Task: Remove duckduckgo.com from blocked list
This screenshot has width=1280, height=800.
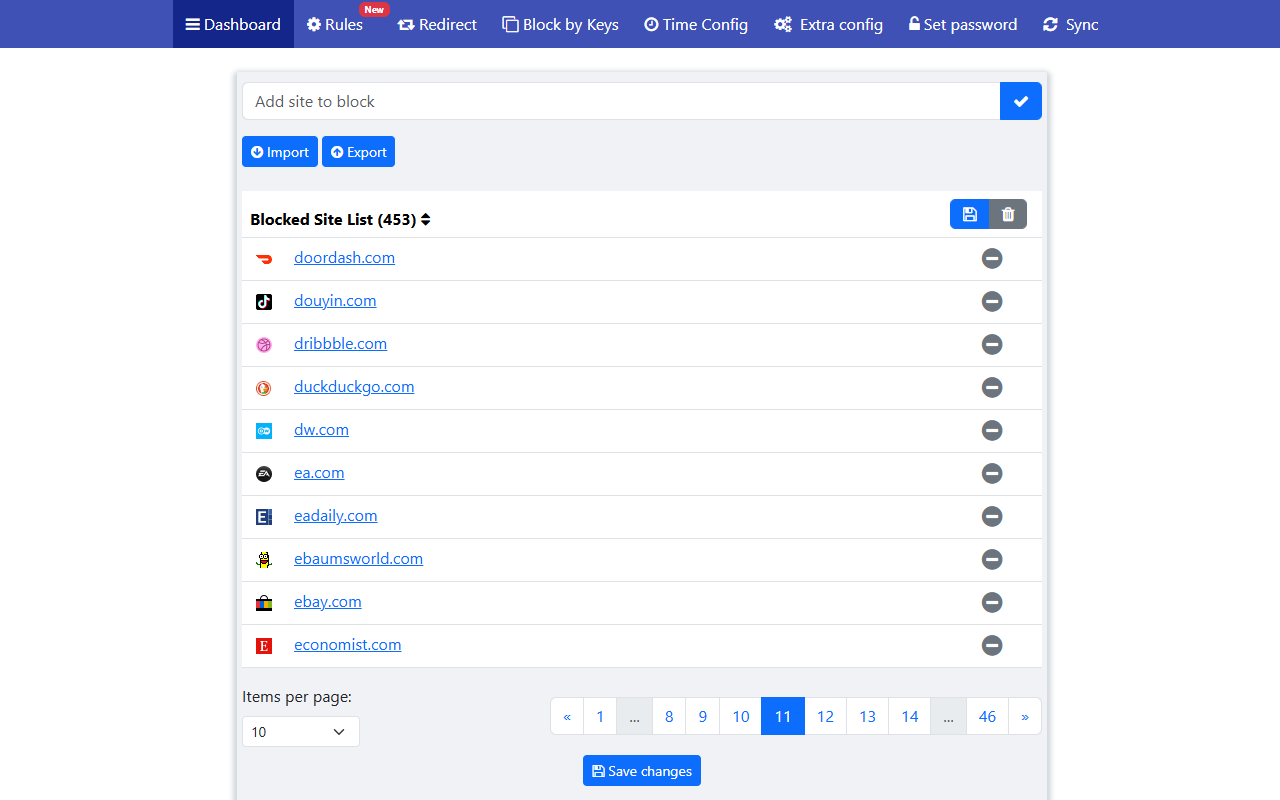Action: click(x=992, y=387)
